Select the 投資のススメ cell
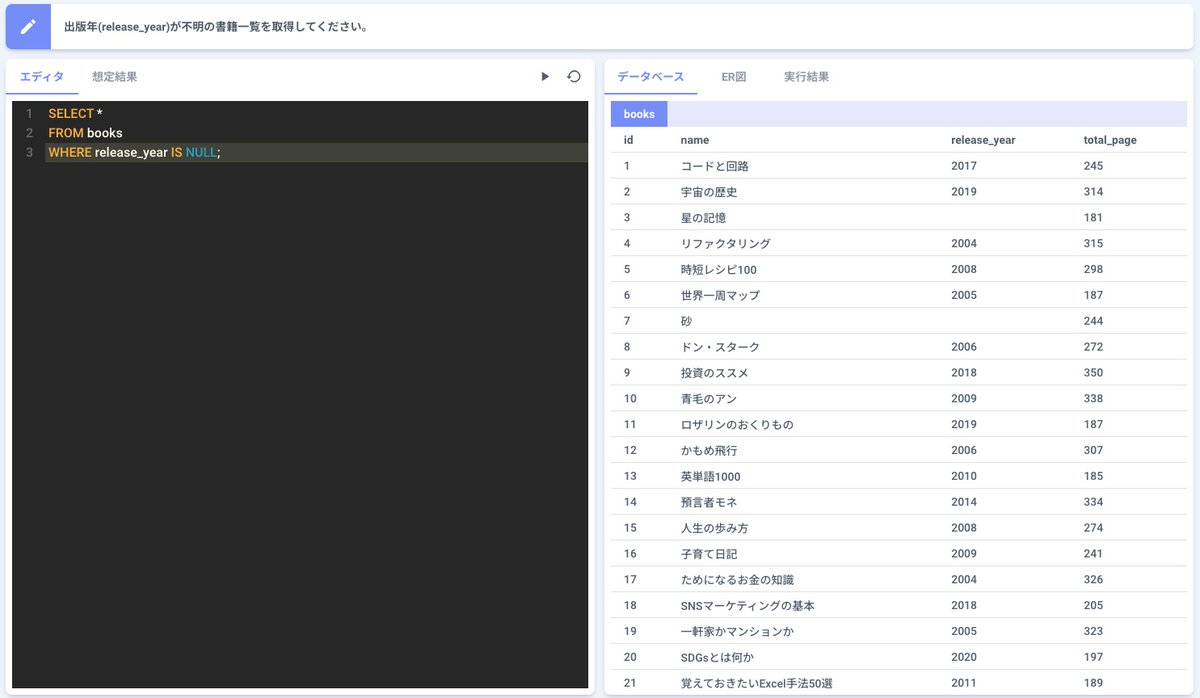This screenshot has width=1200, height=698. coord(714,373)
